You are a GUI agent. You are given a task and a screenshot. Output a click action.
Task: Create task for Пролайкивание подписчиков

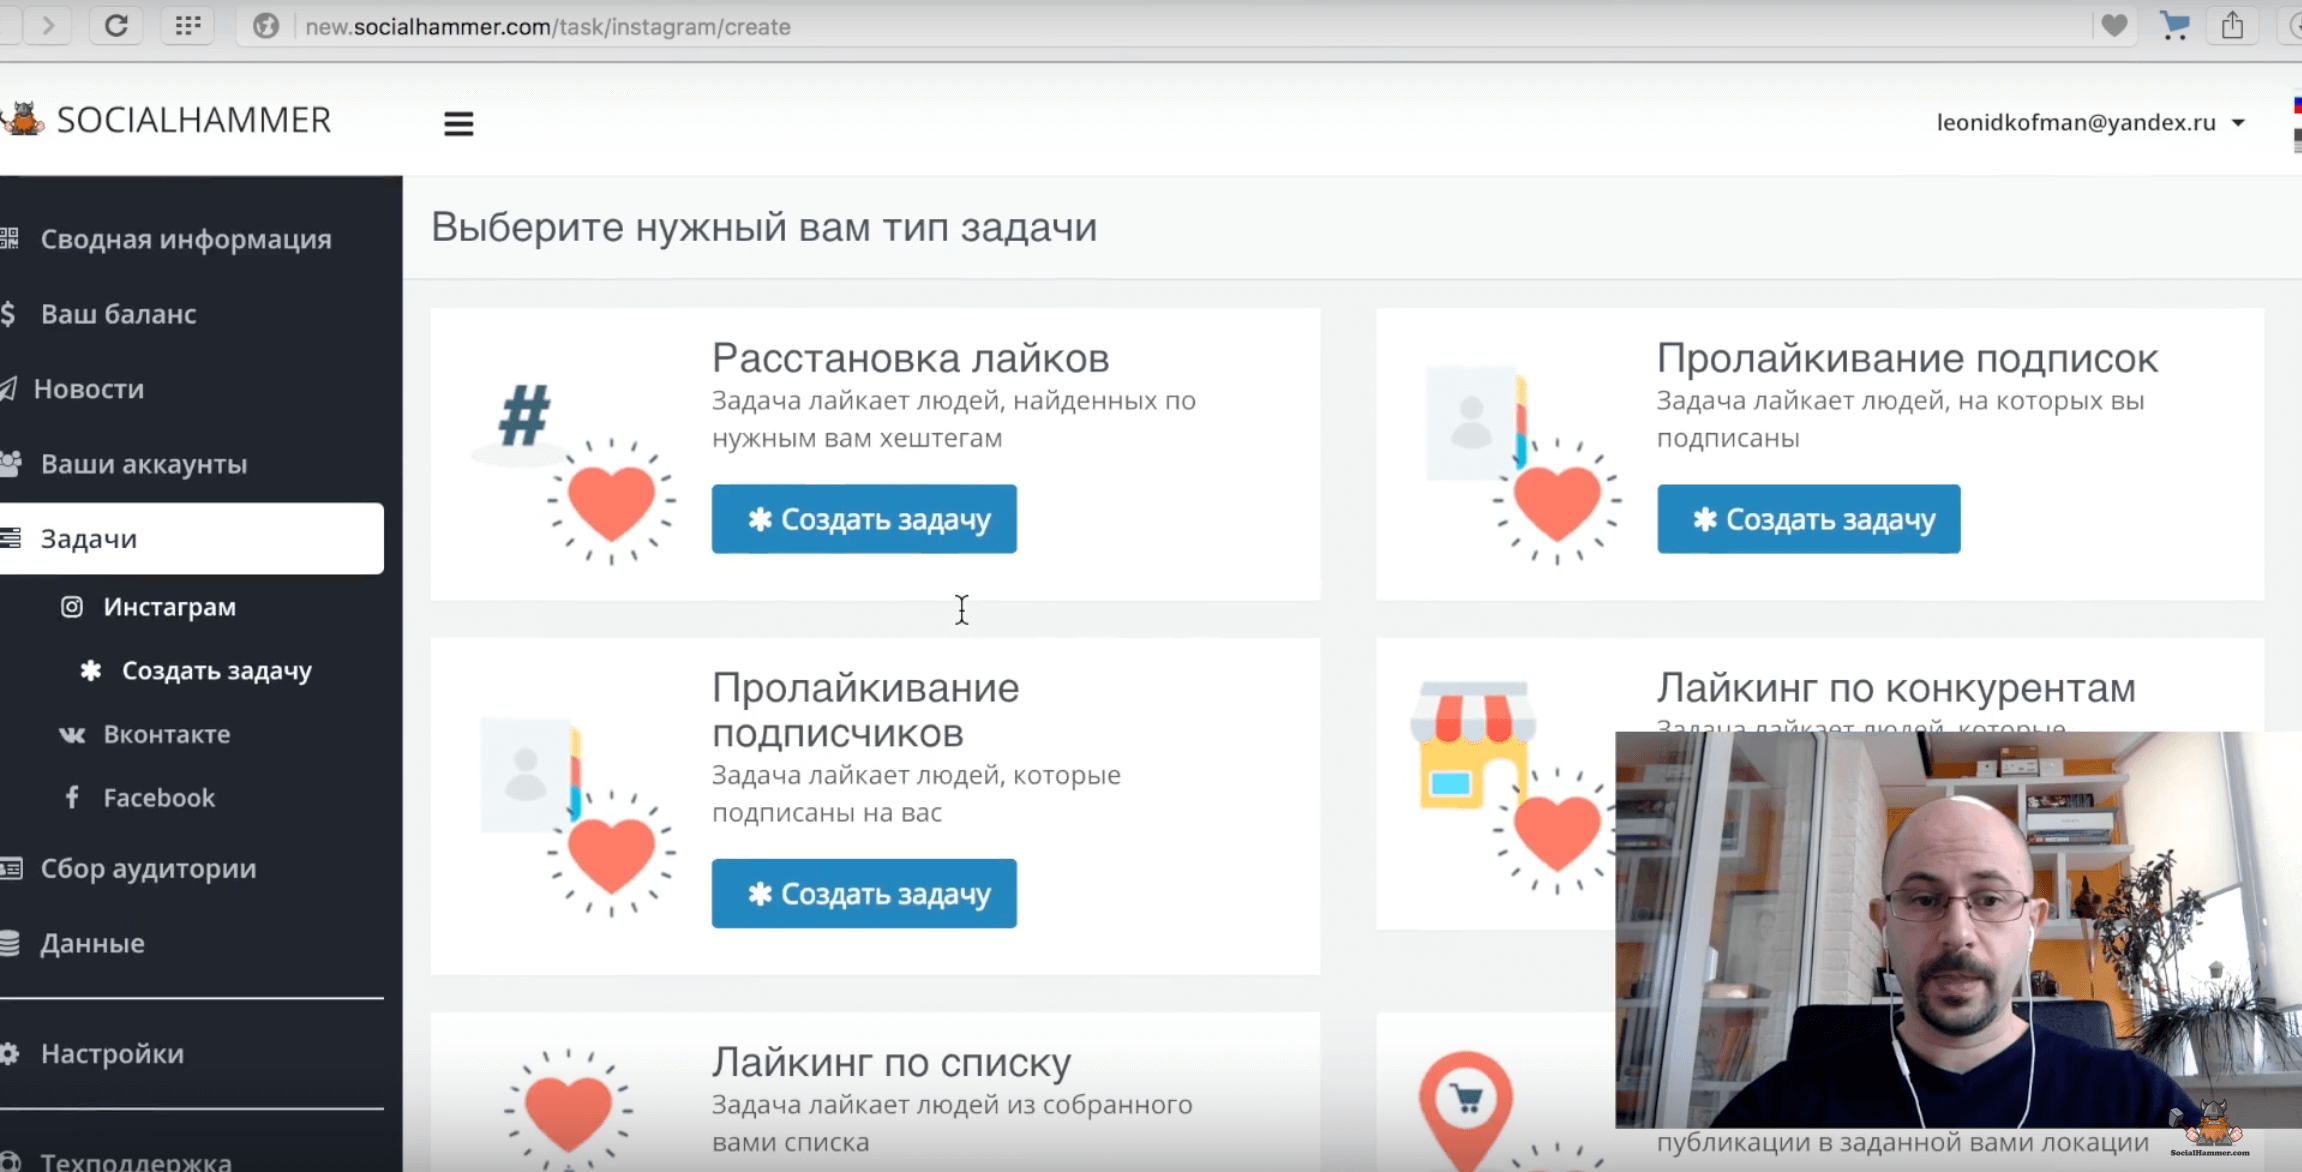[x=864, y=893]
